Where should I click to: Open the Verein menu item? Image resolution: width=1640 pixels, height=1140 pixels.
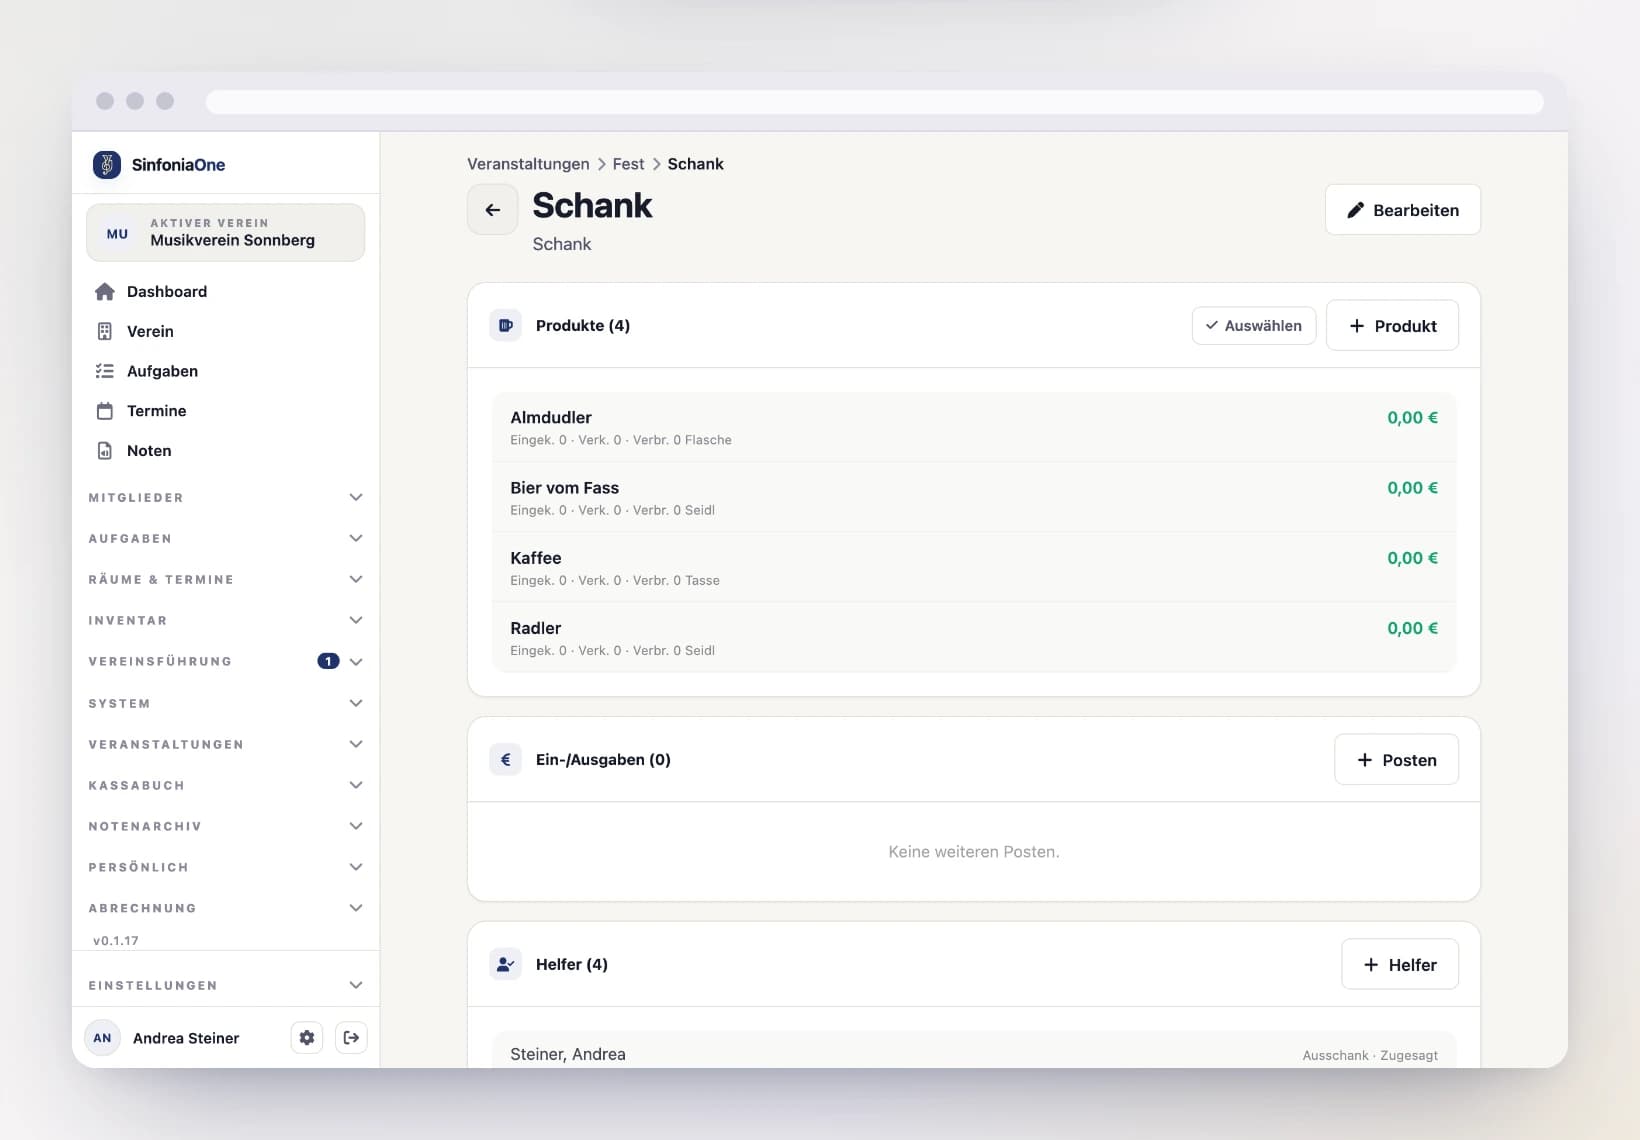(225, 331)
